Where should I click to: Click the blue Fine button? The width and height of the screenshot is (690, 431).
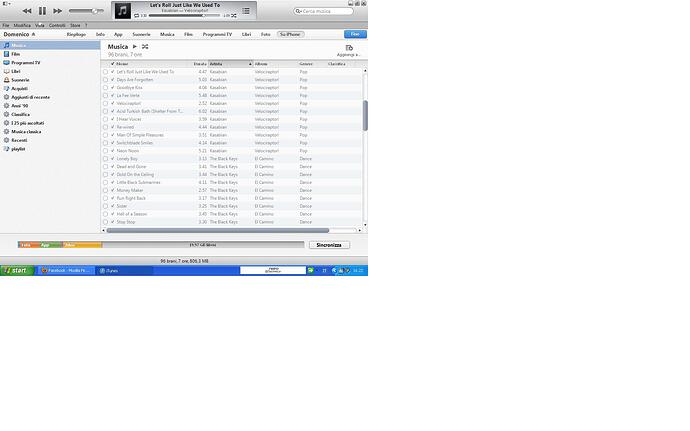(355, 34)
